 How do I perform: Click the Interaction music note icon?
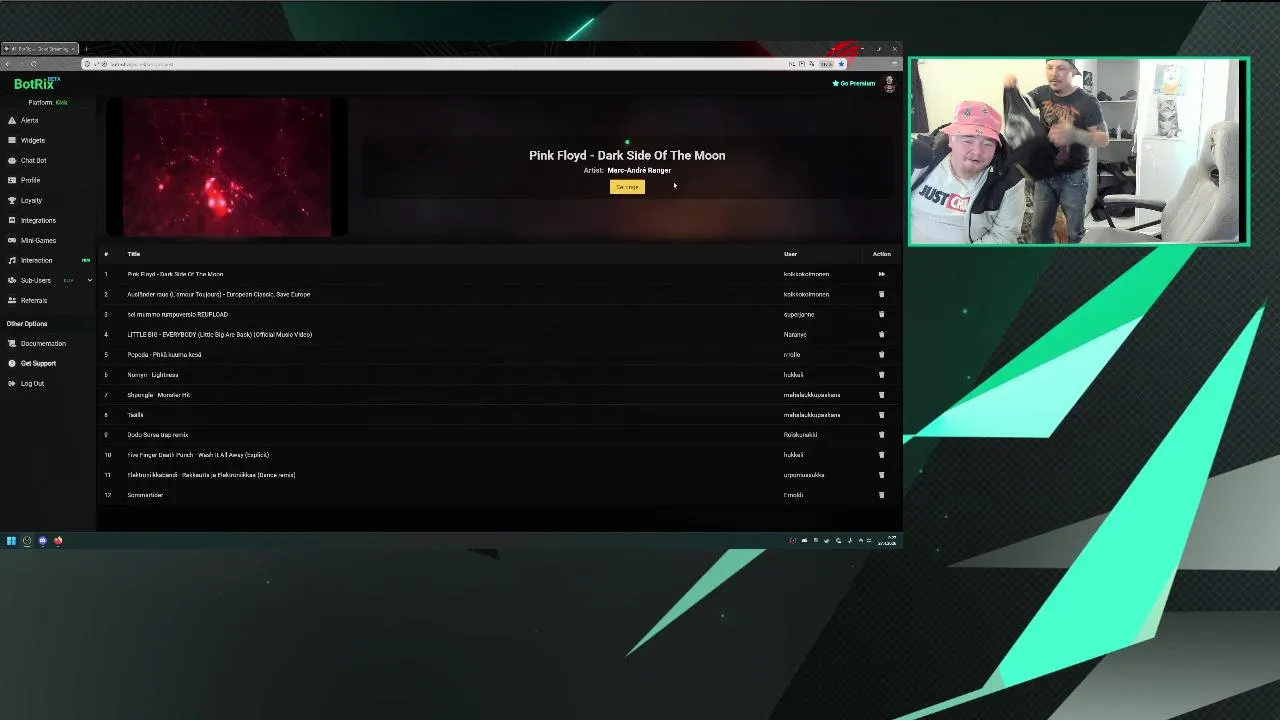coord(12,260)
